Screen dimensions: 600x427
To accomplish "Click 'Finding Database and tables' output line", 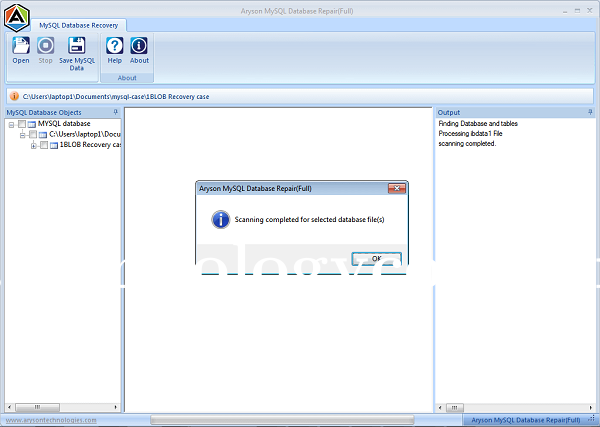I will (x=478, y=124).
